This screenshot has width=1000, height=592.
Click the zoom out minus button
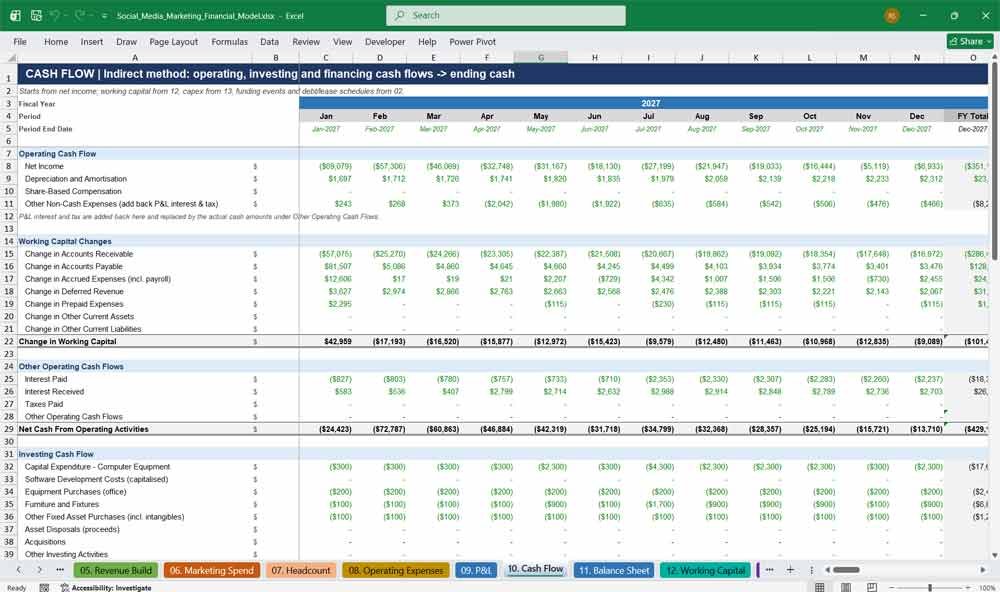892,587
